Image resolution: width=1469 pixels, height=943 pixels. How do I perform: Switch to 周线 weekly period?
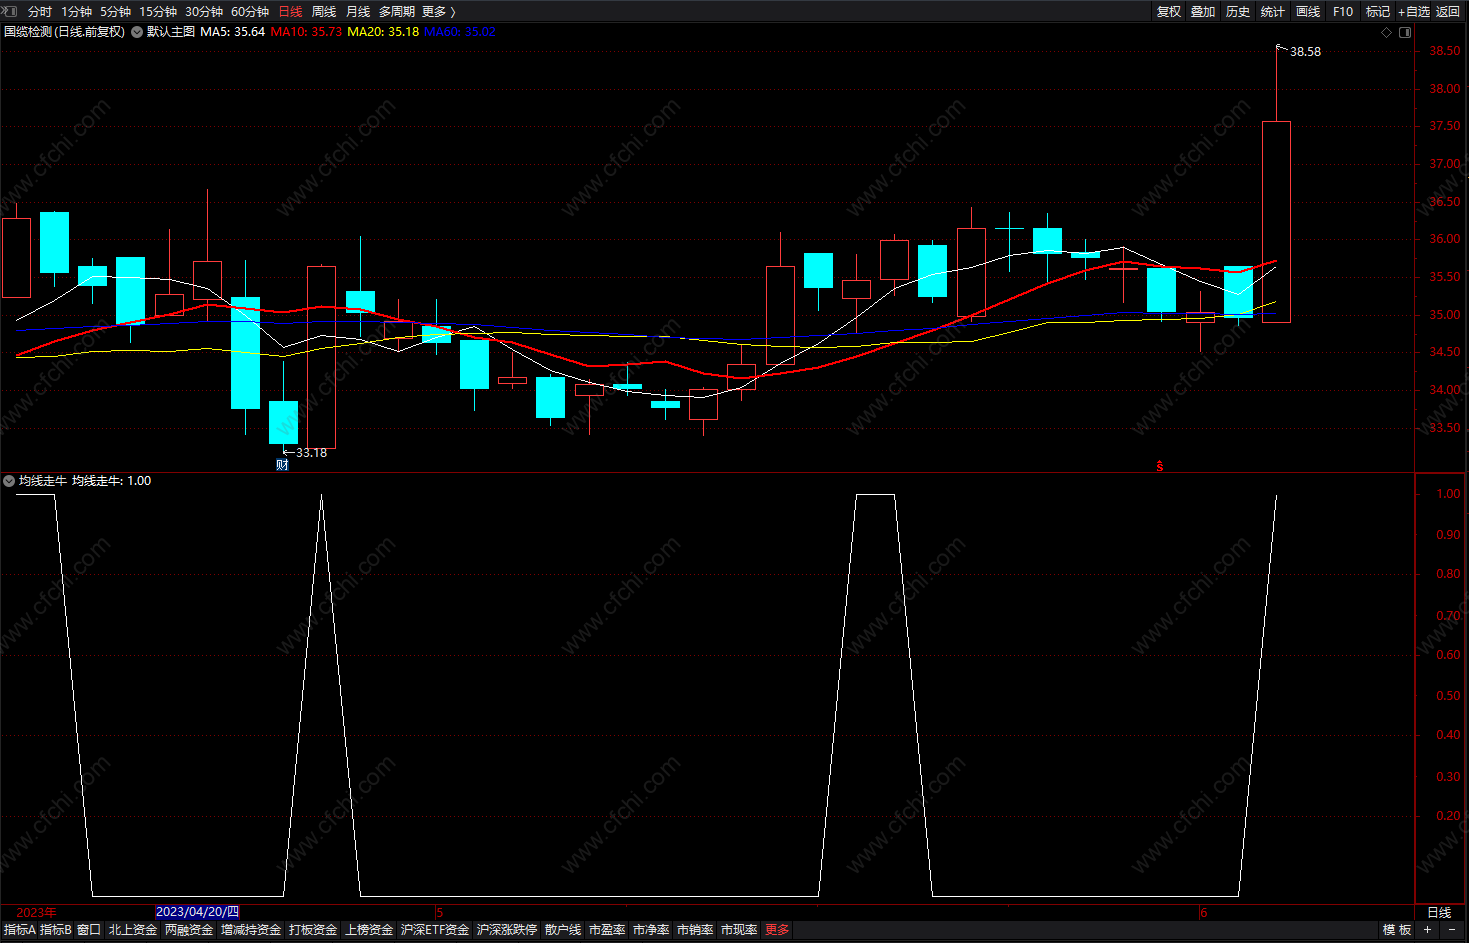coord(324,12)
